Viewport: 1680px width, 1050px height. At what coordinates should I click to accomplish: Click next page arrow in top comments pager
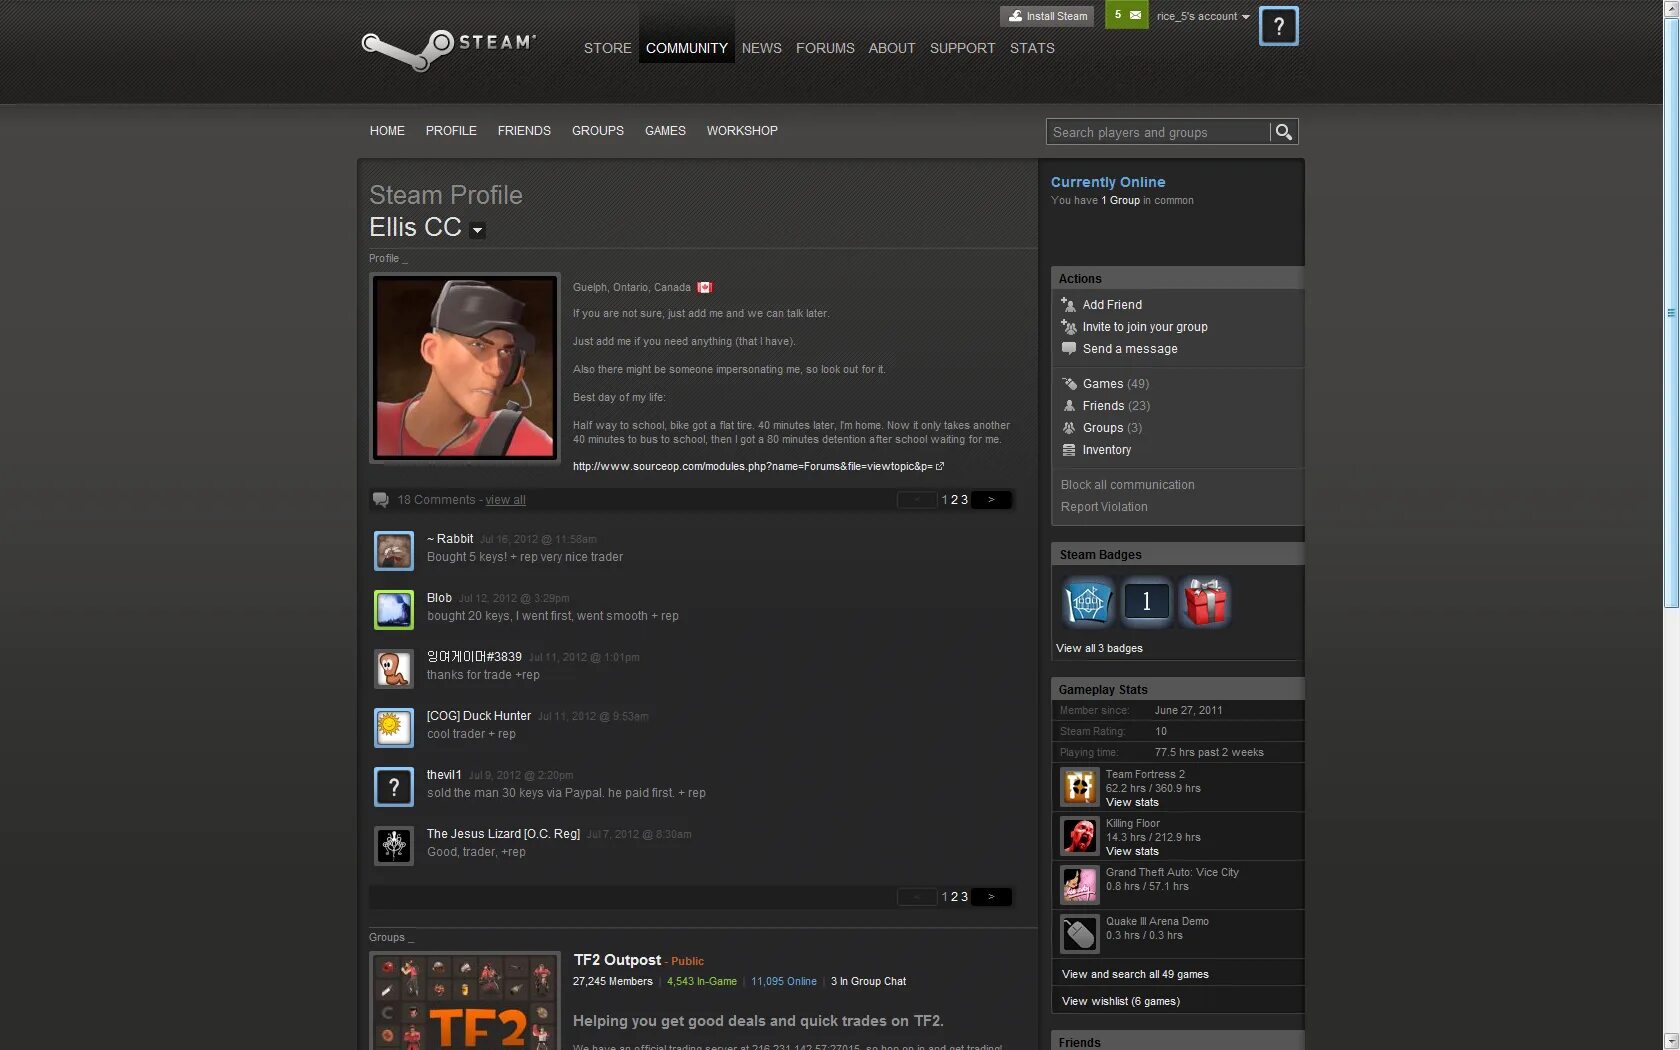[x=991, y=500]
